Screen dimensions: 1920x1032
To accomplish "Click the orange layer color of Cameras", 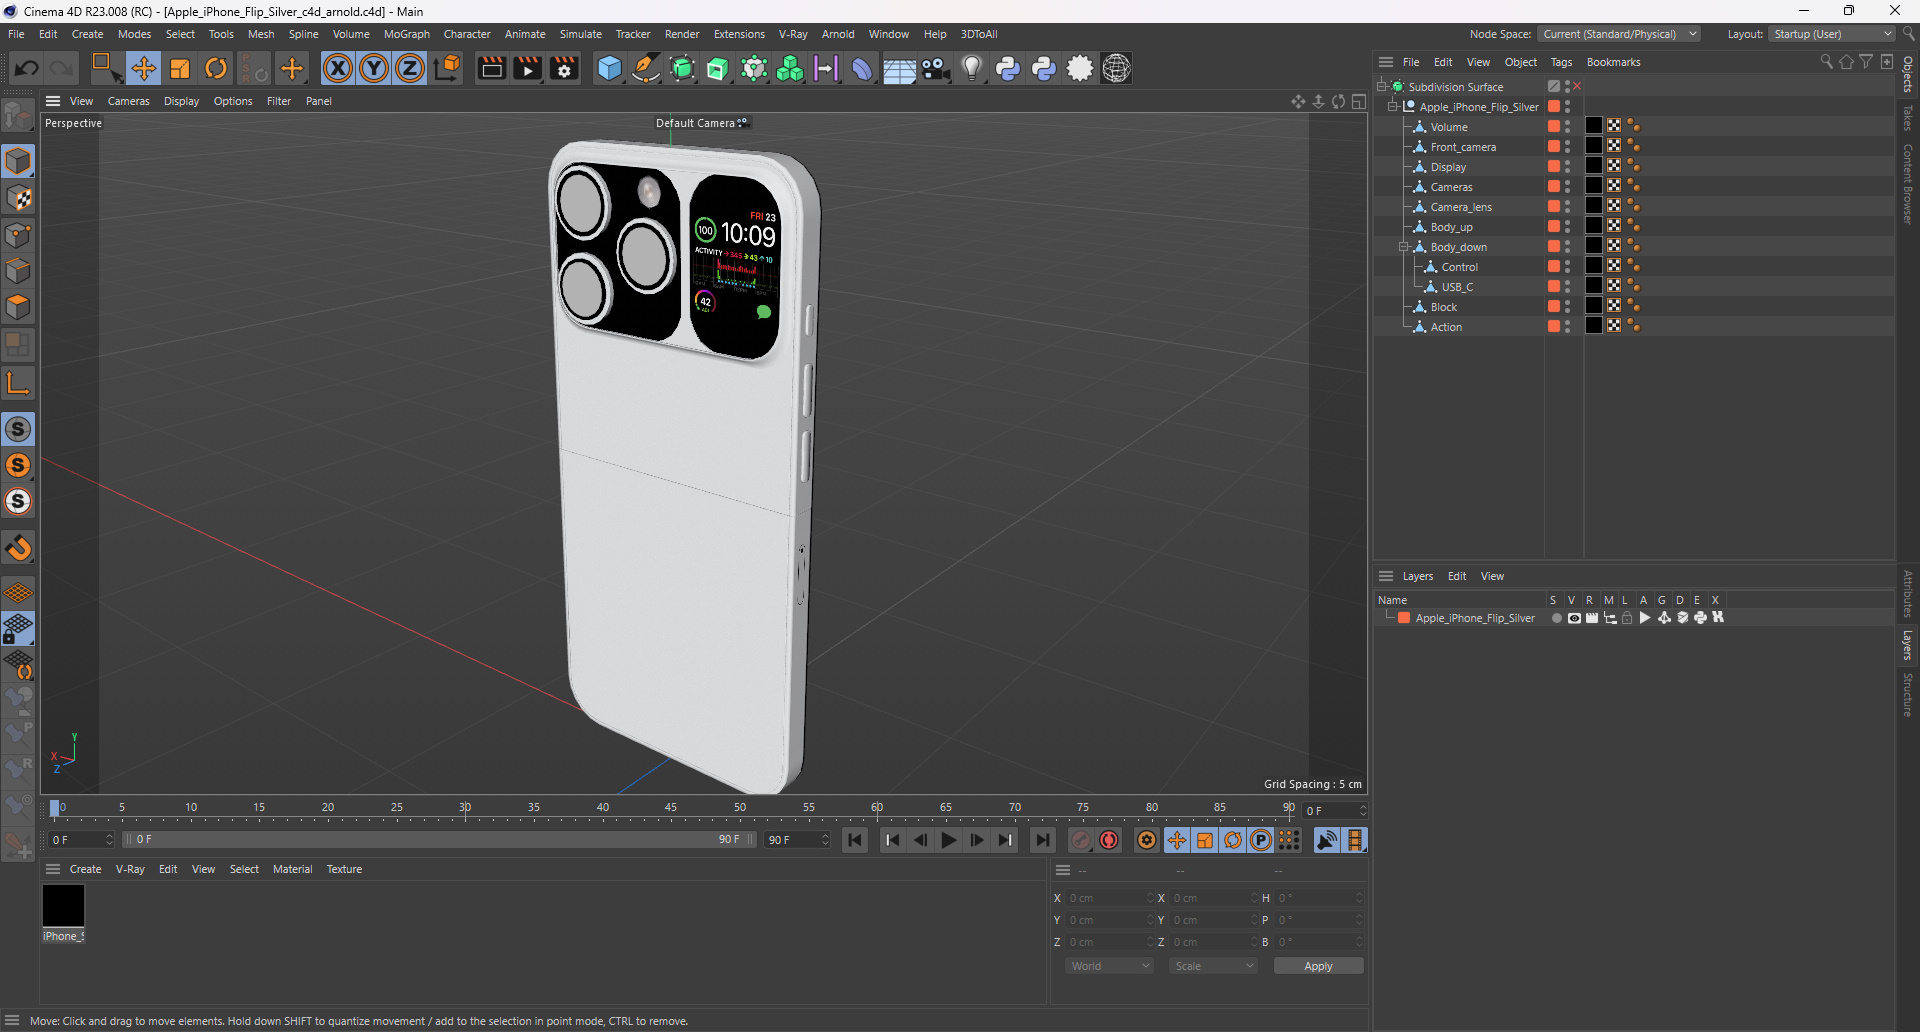I will [1554, 187].
